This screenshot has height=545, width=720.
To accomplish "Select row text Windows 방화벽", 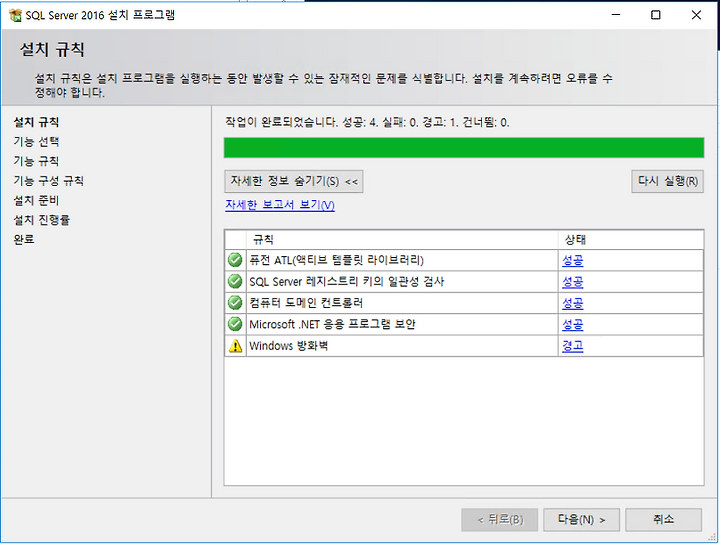I will point(288,346).
